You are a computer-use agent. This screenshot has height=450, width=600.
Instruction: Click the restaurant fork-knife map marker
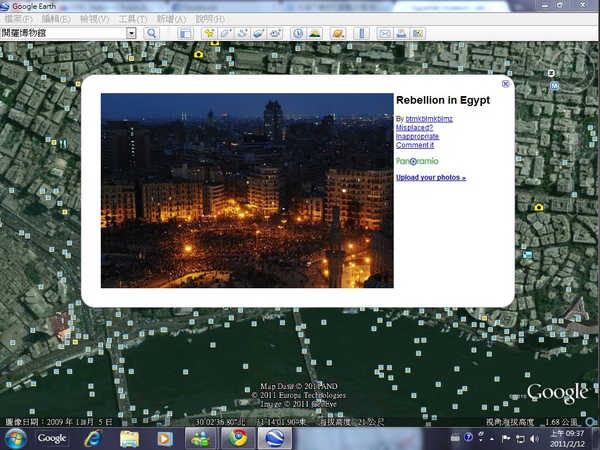click(63, 143)
